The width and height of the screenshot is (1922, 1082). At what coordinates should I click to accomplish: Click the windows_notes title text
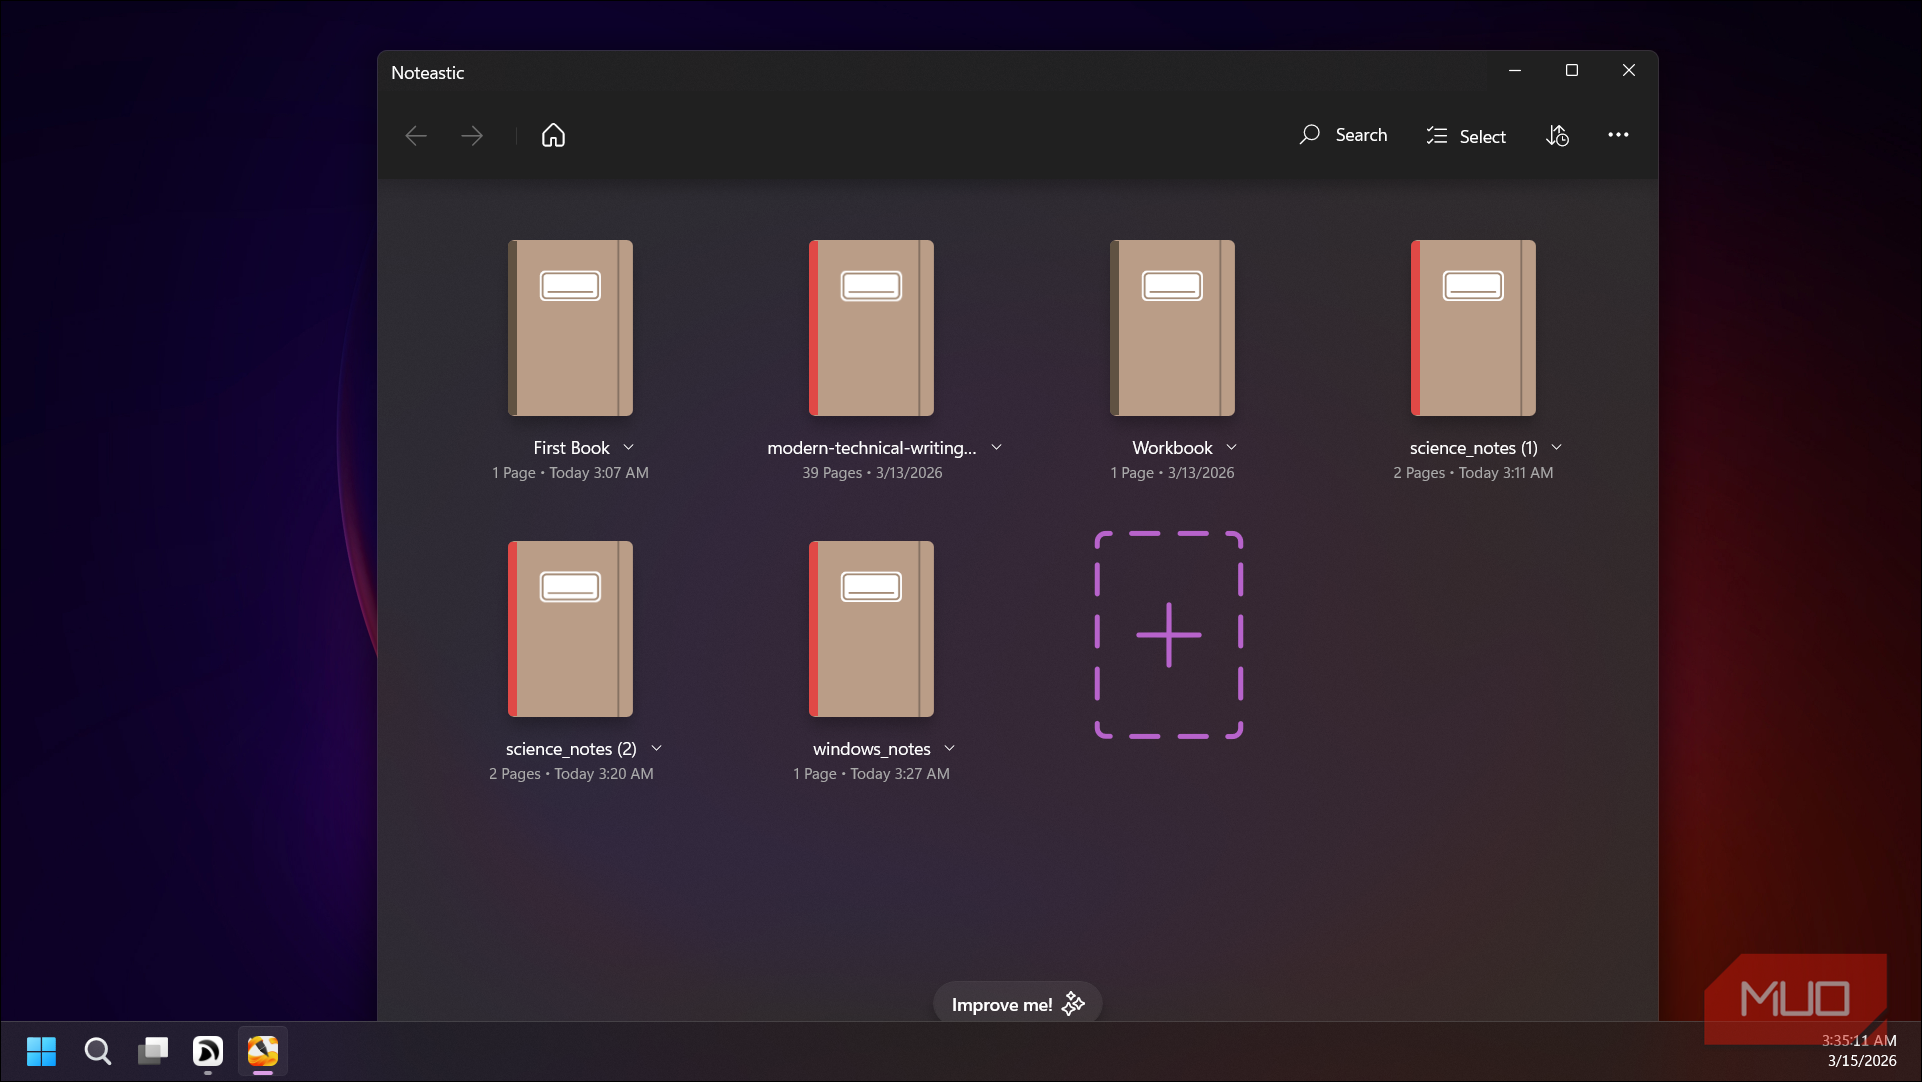pos(871,749)
